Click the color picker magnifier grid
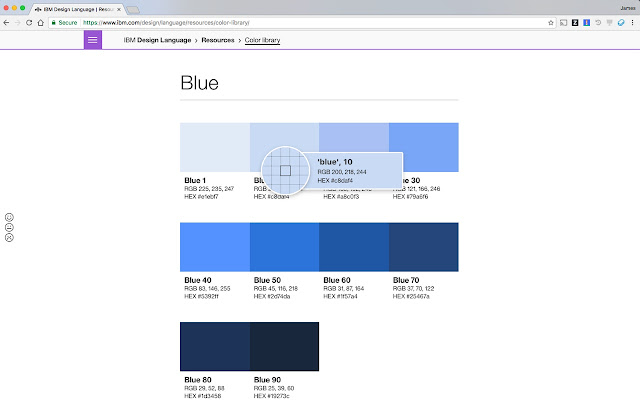The height and width of the screenshot is (400, 640). pos(285,170)
